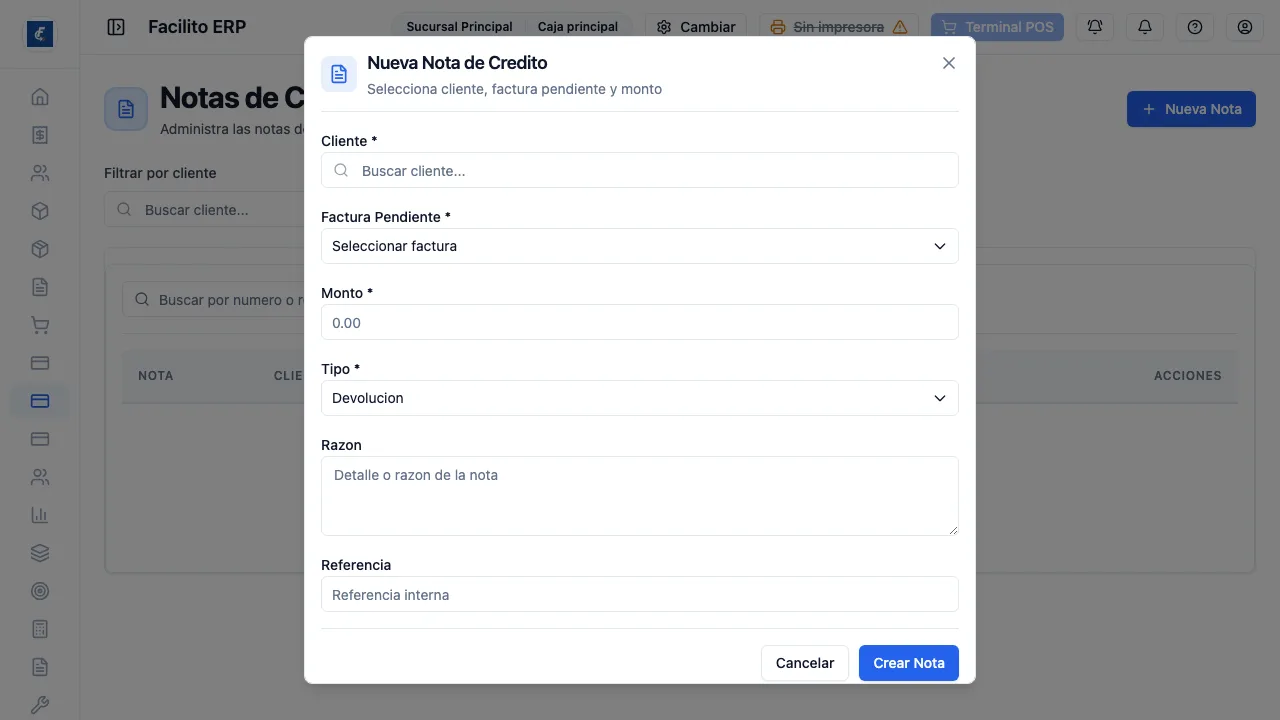Viewport: 1280px width, 720px height.
Task: Open the help question mark icon
Action: 1195,27
